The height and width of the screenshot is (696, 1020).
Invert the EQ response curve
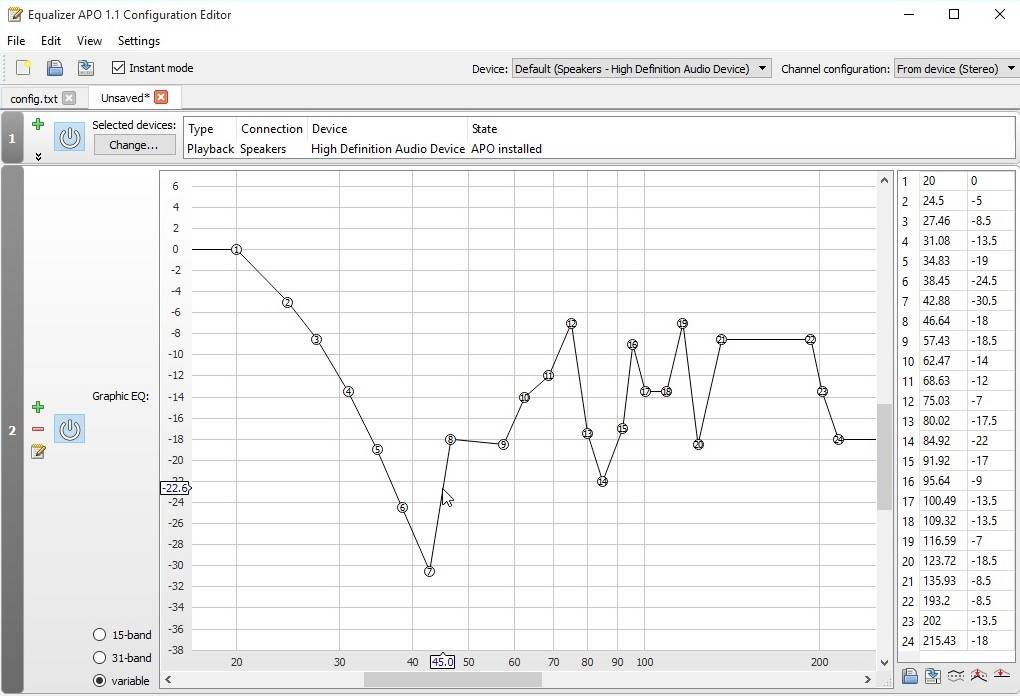click(956, 676)
